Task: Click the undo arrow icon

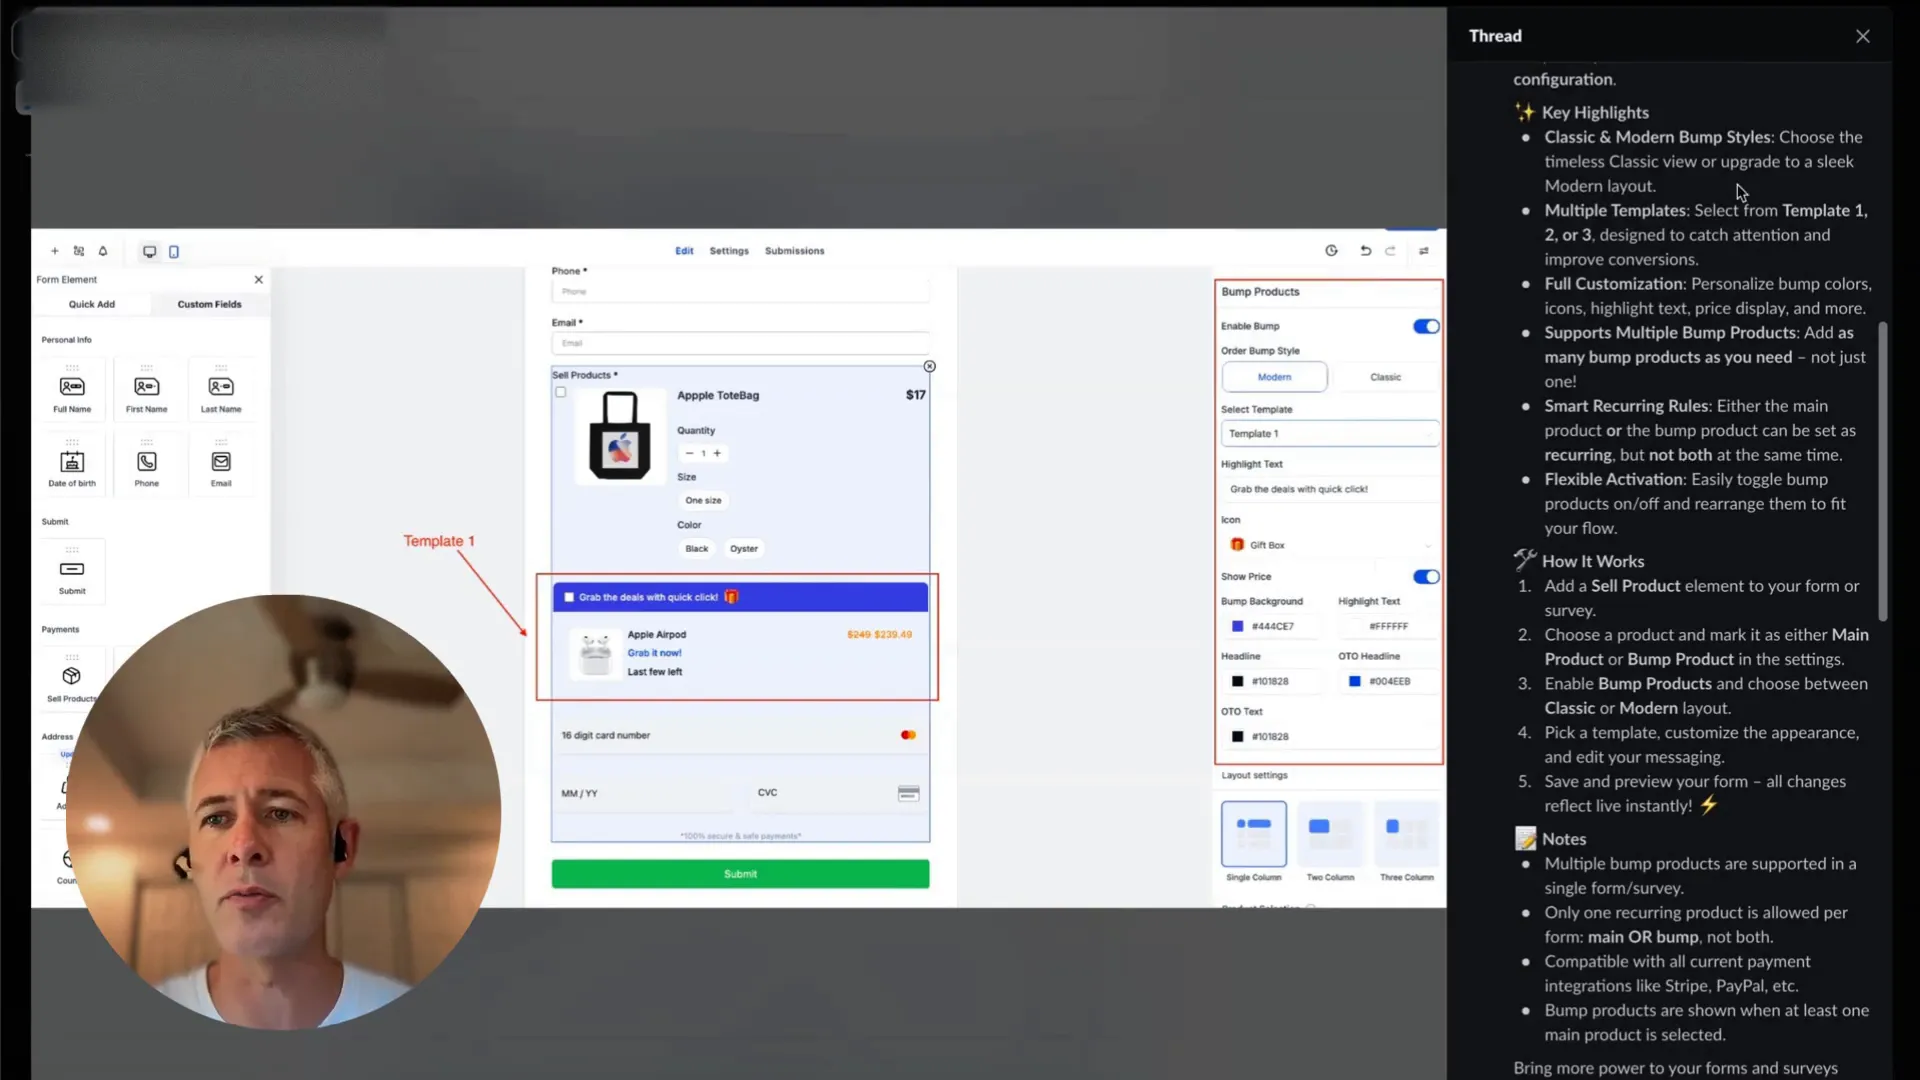Action: click(1365, 251)
